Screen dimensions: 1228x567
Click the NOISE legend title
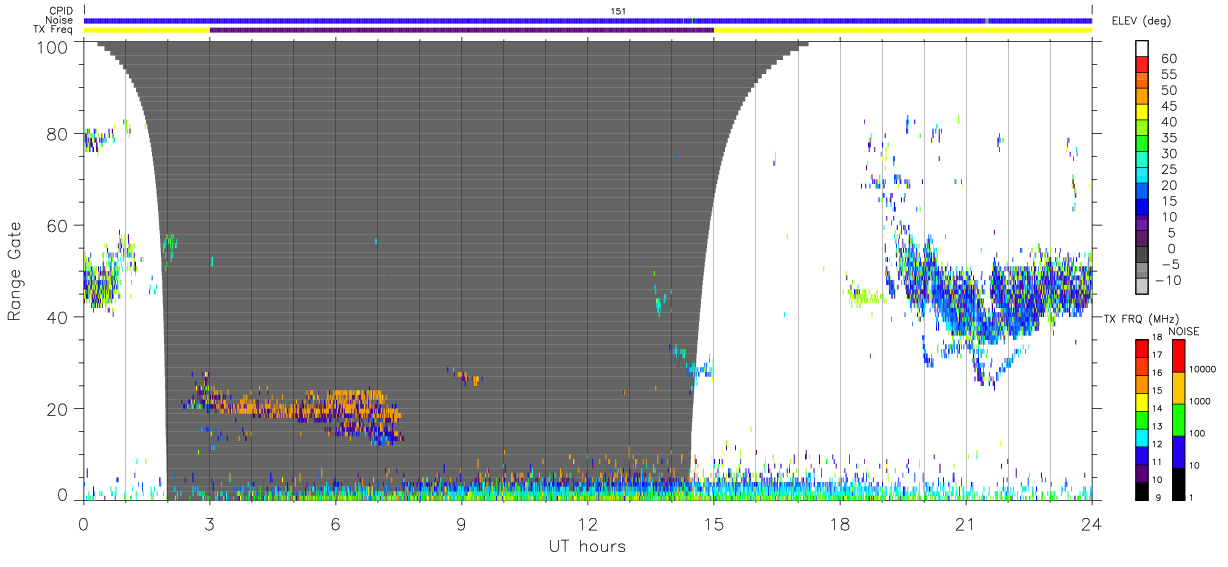(x=1183, y=331)
